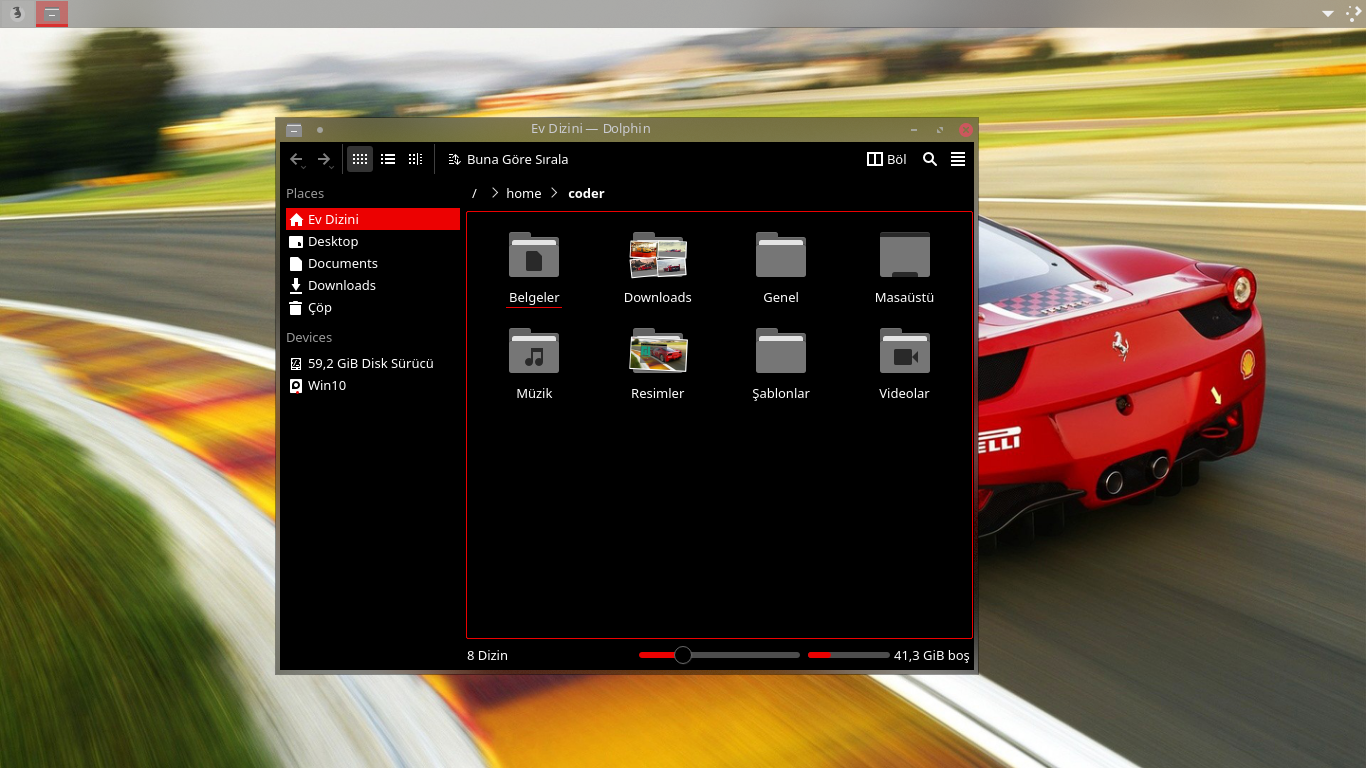Go forward using the forward arrow
Image resolution: width=1366 pixels, height=768 pixels.
[x=324, y=159]
